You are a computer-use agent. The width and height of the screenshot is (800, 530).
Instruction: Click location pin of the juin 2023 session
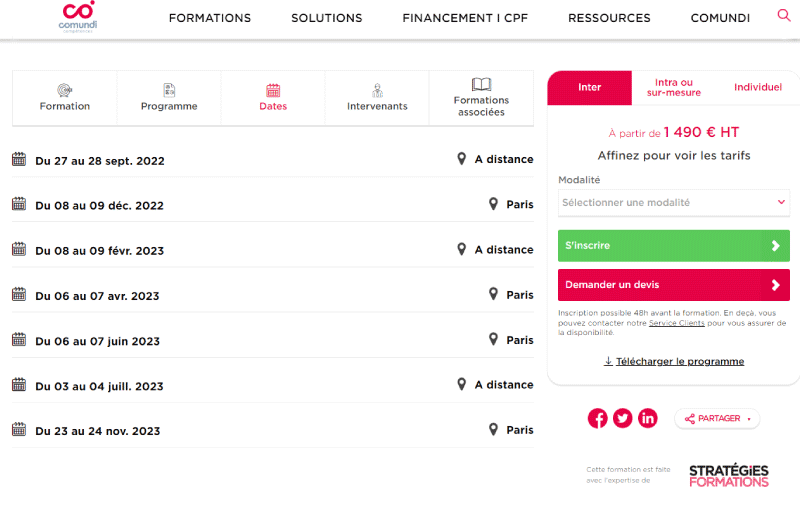pyautogui.click(x=493, y=339)
